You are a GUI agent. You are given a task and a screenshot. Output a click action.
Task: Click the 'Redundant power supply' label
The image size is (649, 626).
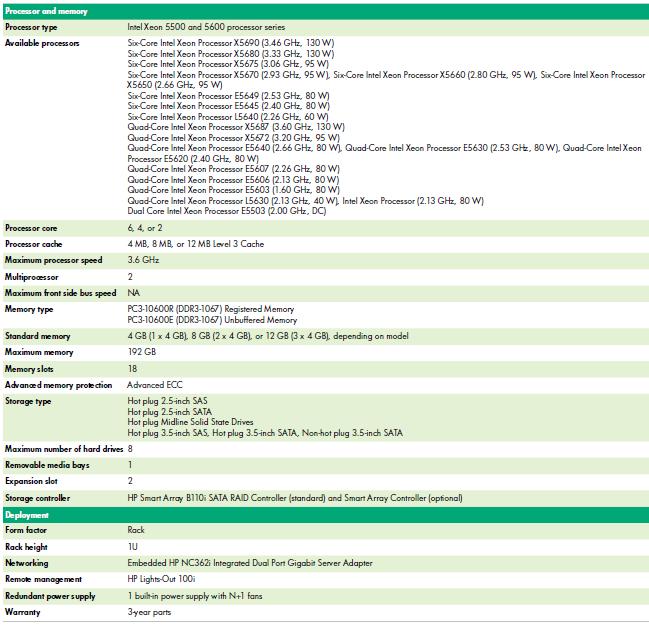(50, 596)
